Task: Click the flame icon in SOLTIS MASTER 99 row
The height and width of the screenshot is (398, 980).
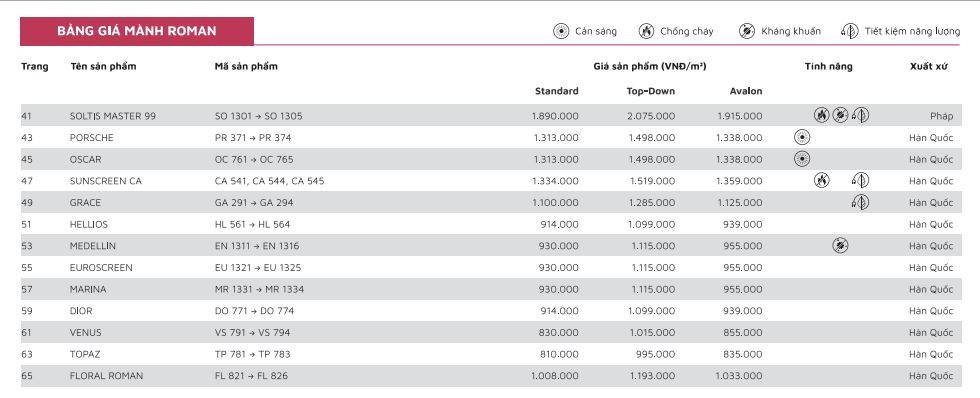Action: tap(821, 115)
